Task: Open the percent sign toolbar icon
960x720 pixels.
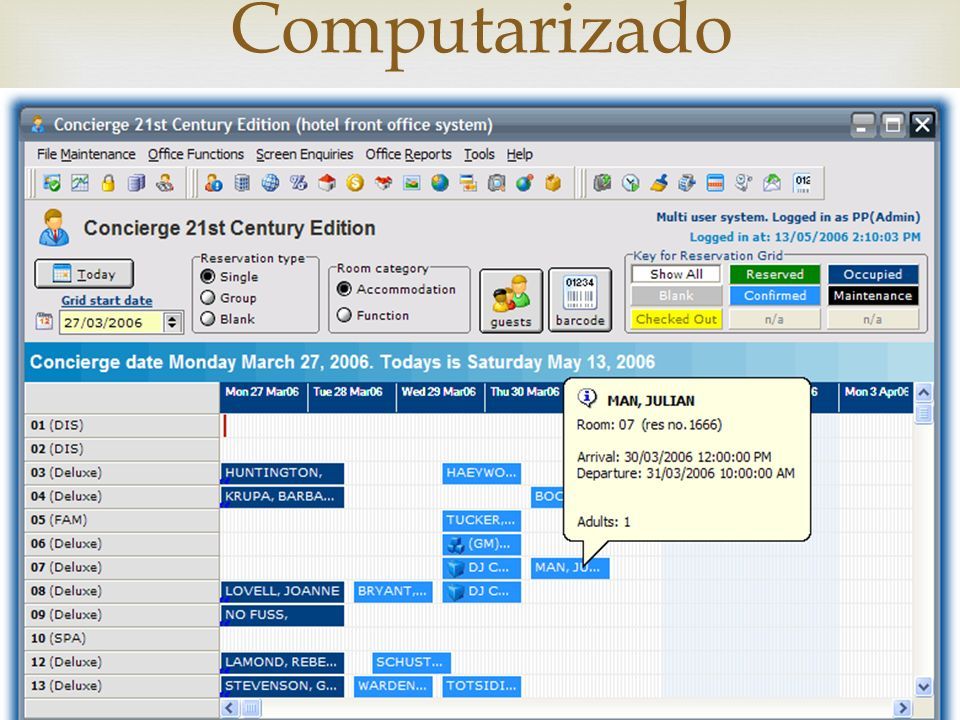Action: (x=299, y=182)
